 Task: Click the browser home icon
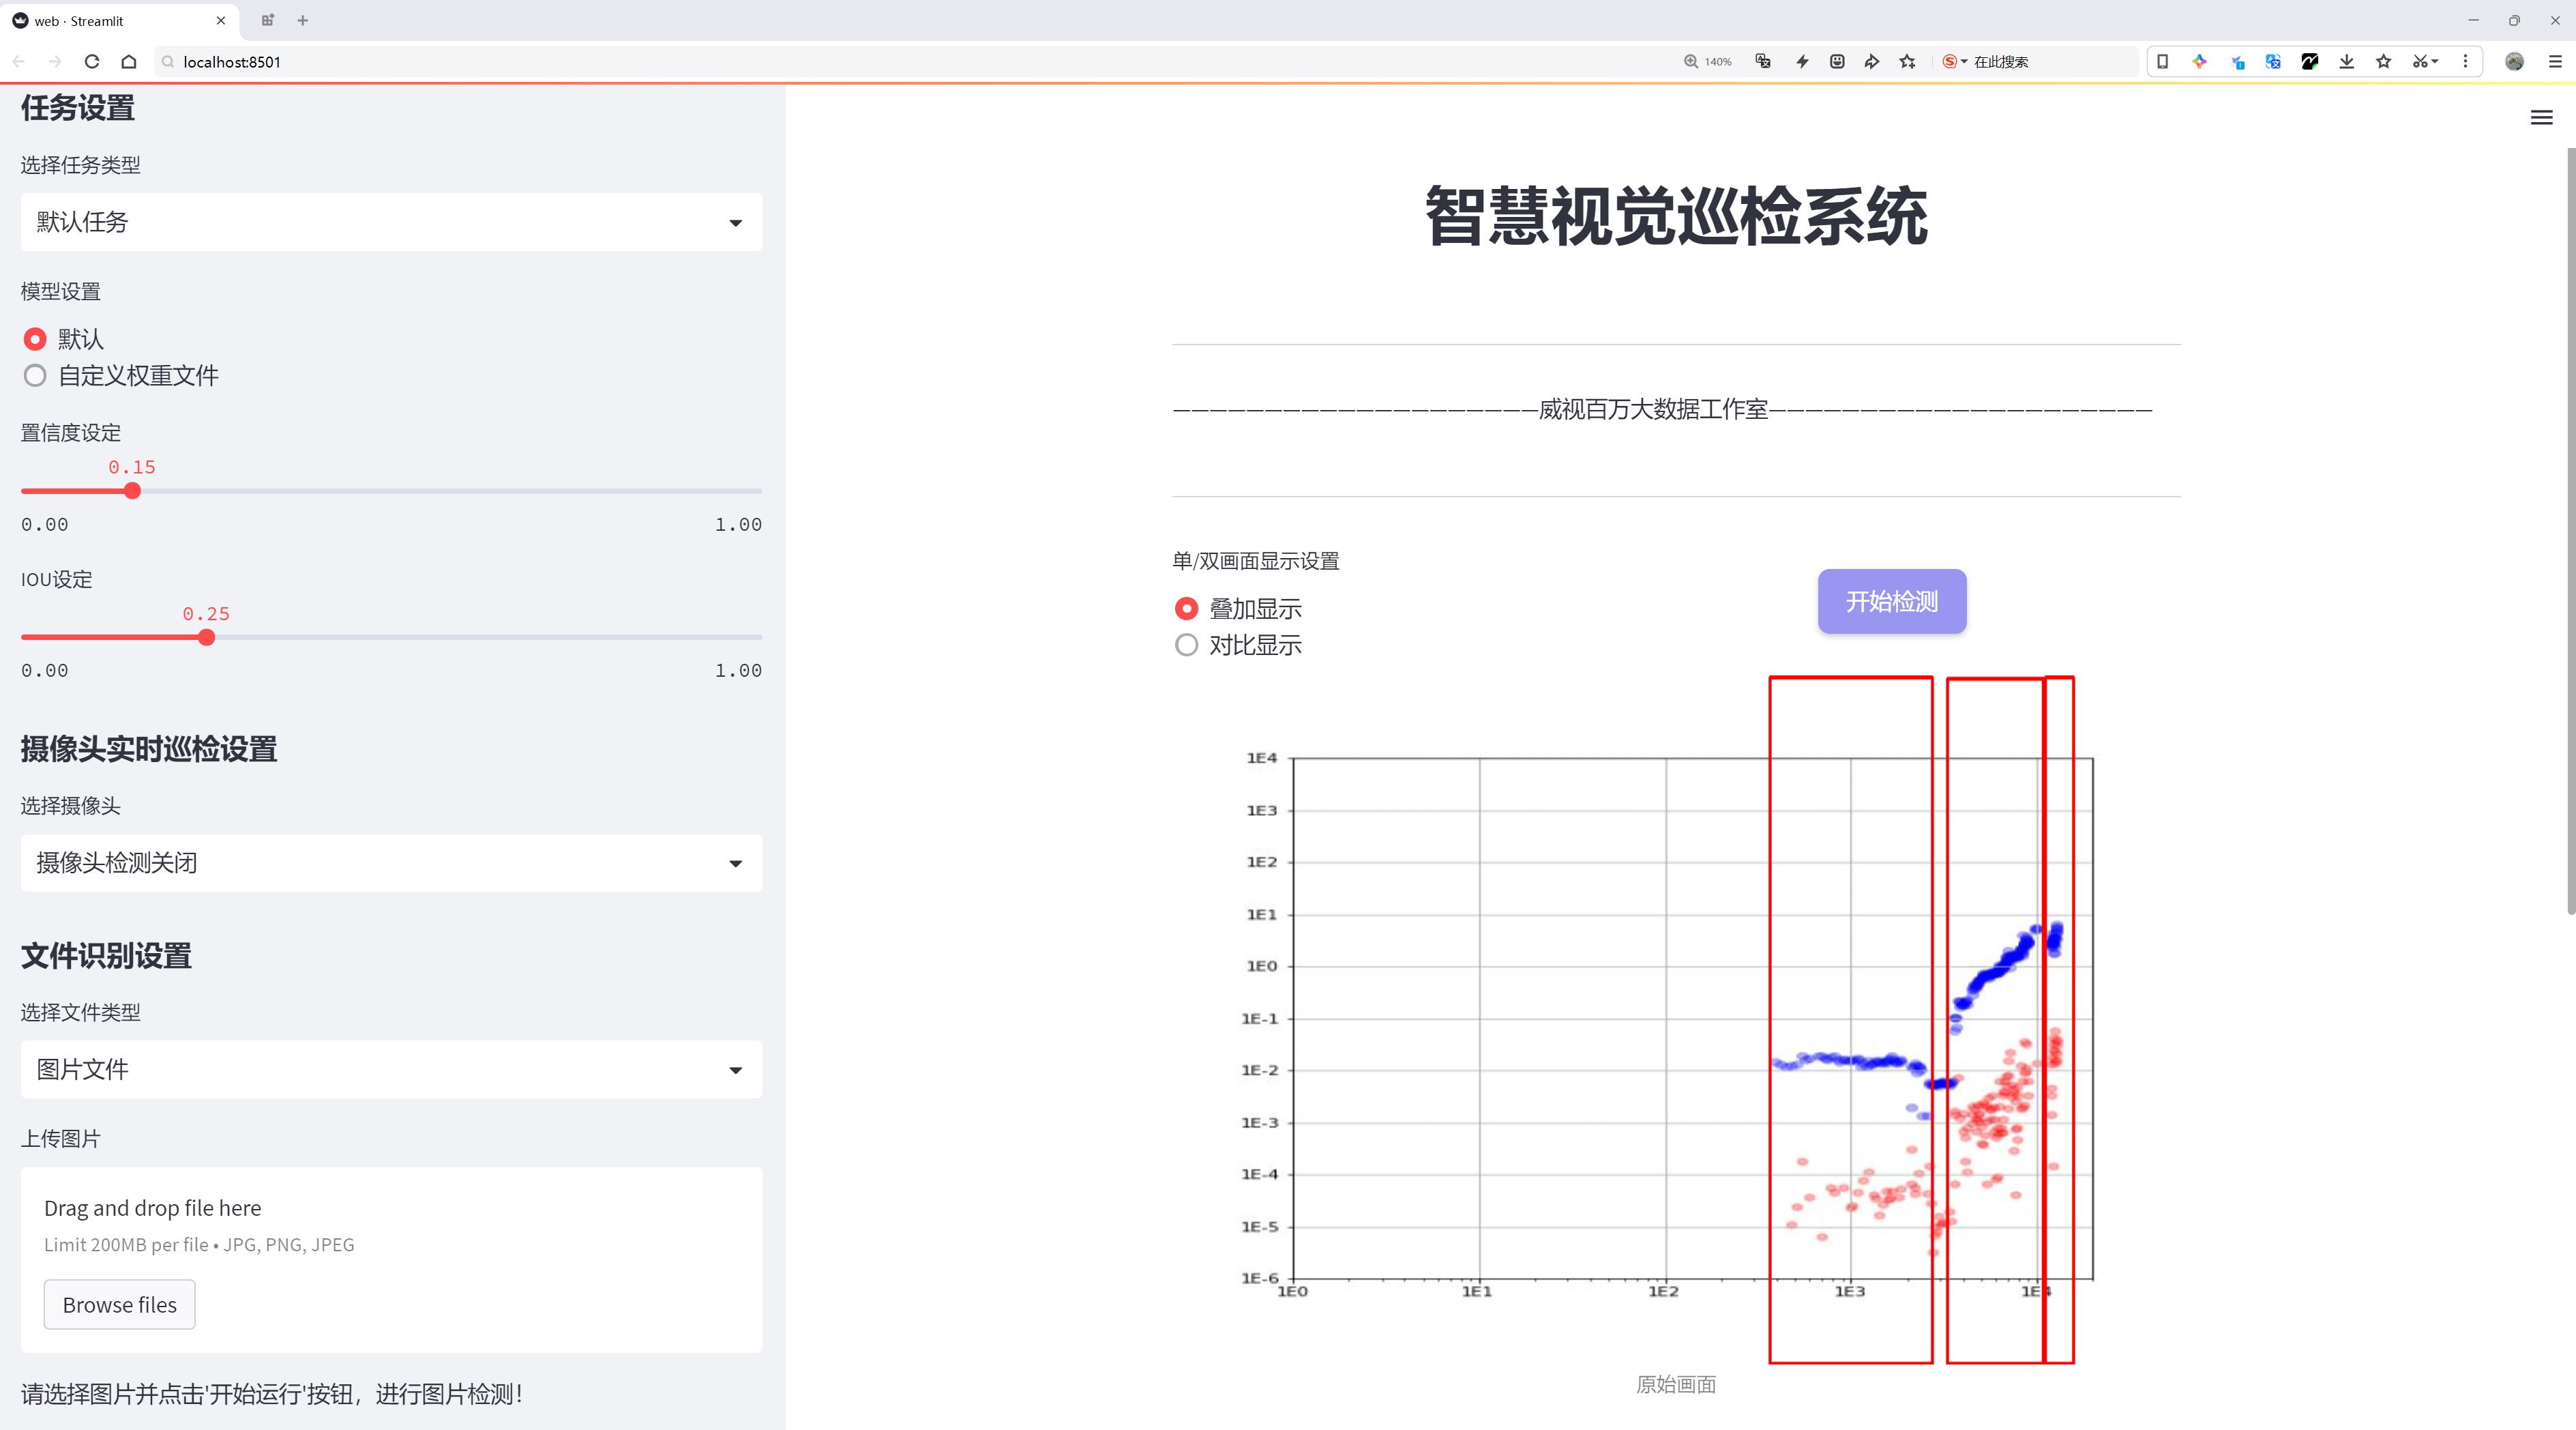click(129, 62)
